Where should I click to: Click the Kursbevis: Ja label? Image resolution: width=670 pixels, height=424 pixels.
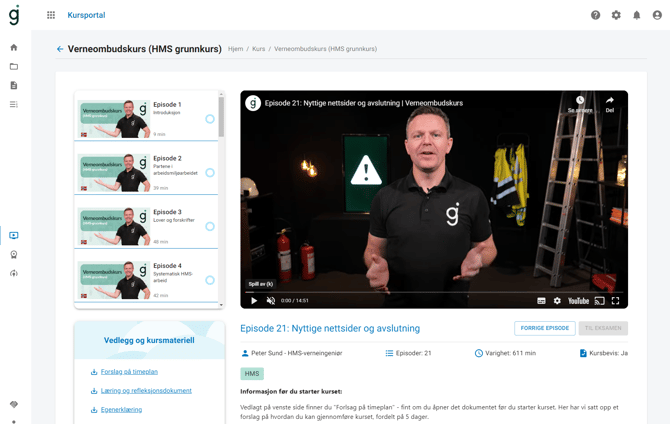point(608,353)
